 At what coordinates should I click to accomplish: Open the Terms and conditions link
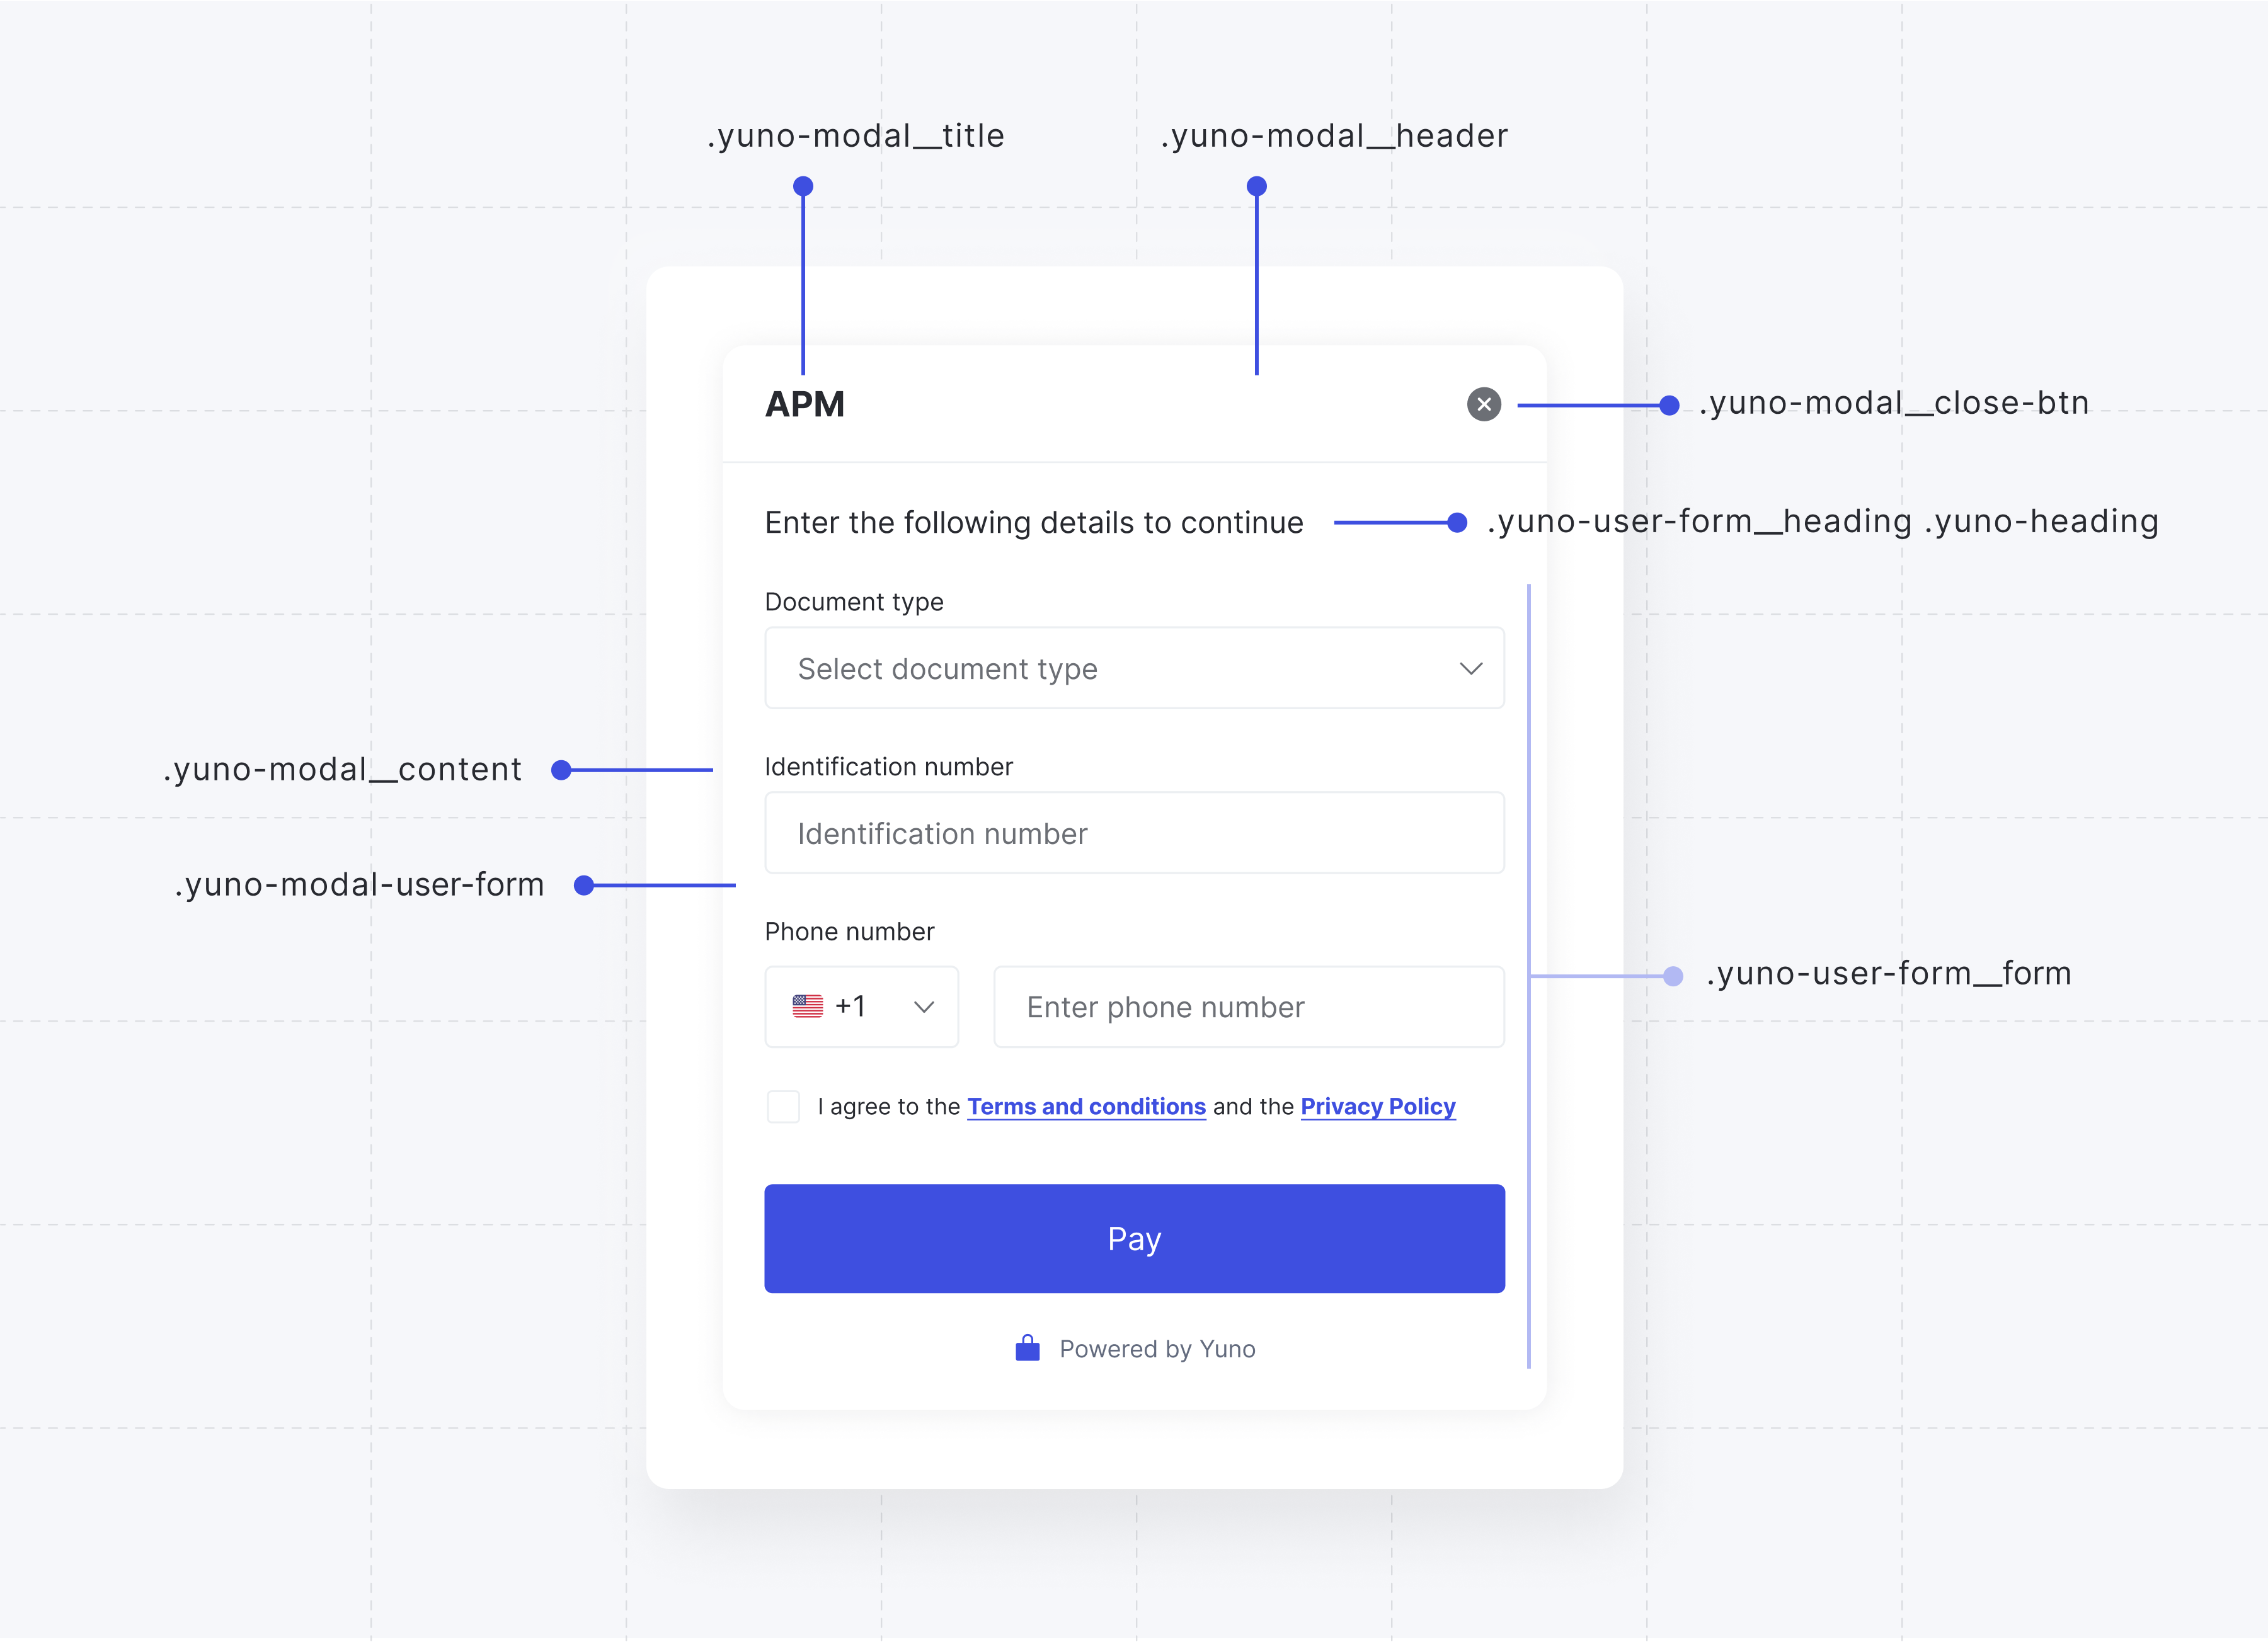click(1086, 1107)
